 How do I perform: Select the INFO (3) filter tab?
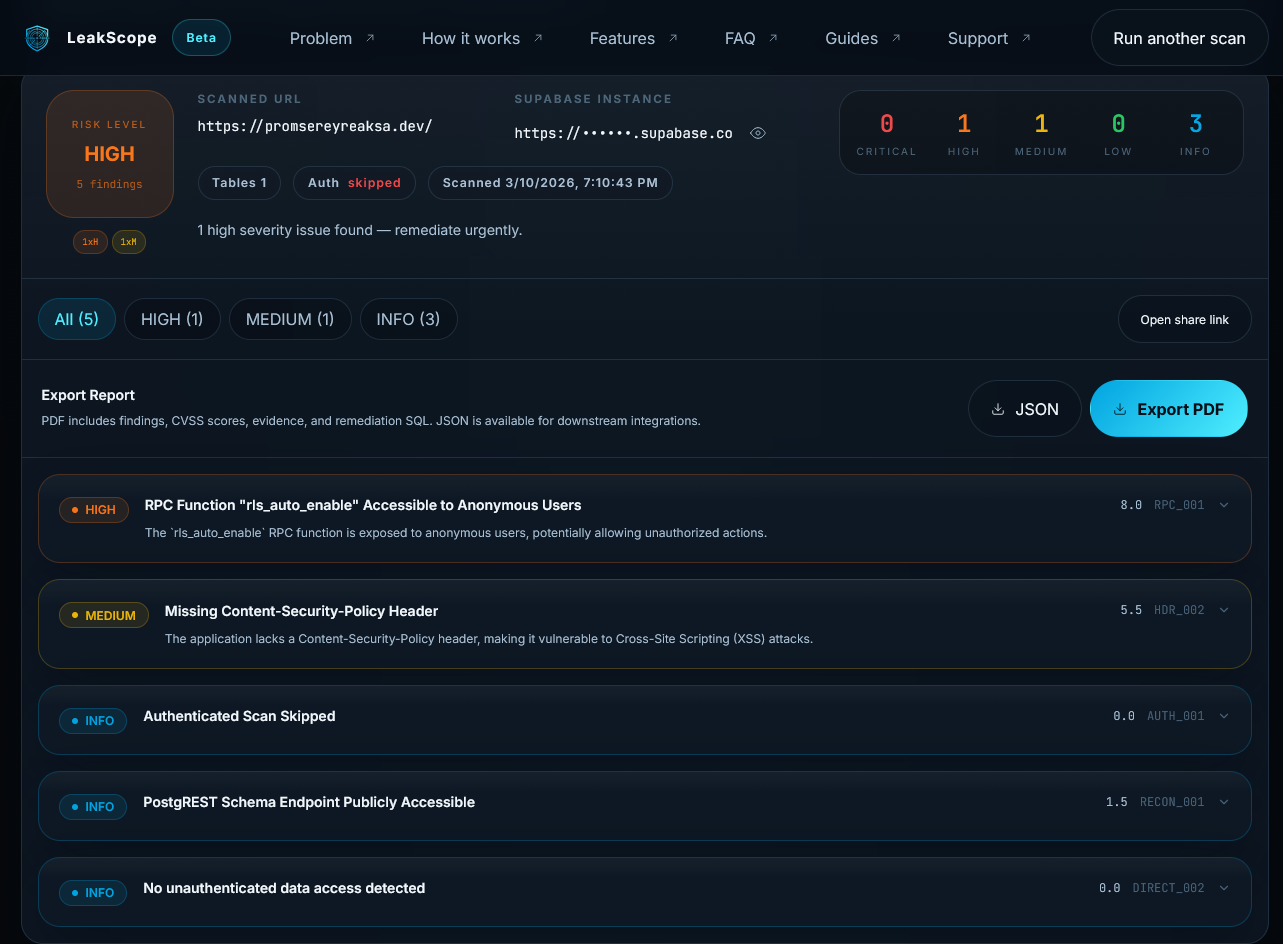(408, 319)
